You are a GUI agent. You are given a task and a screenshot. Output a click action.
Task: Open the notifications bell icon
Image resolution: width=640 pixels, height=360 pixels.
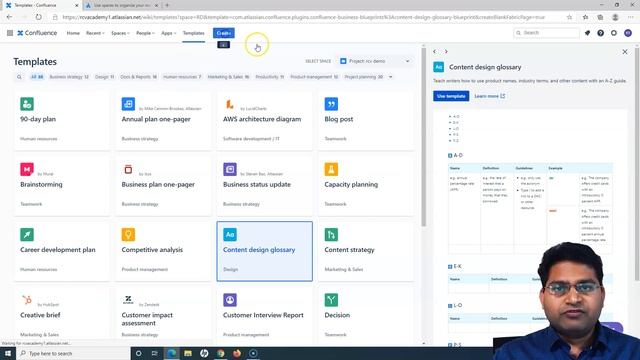point(587,33)
